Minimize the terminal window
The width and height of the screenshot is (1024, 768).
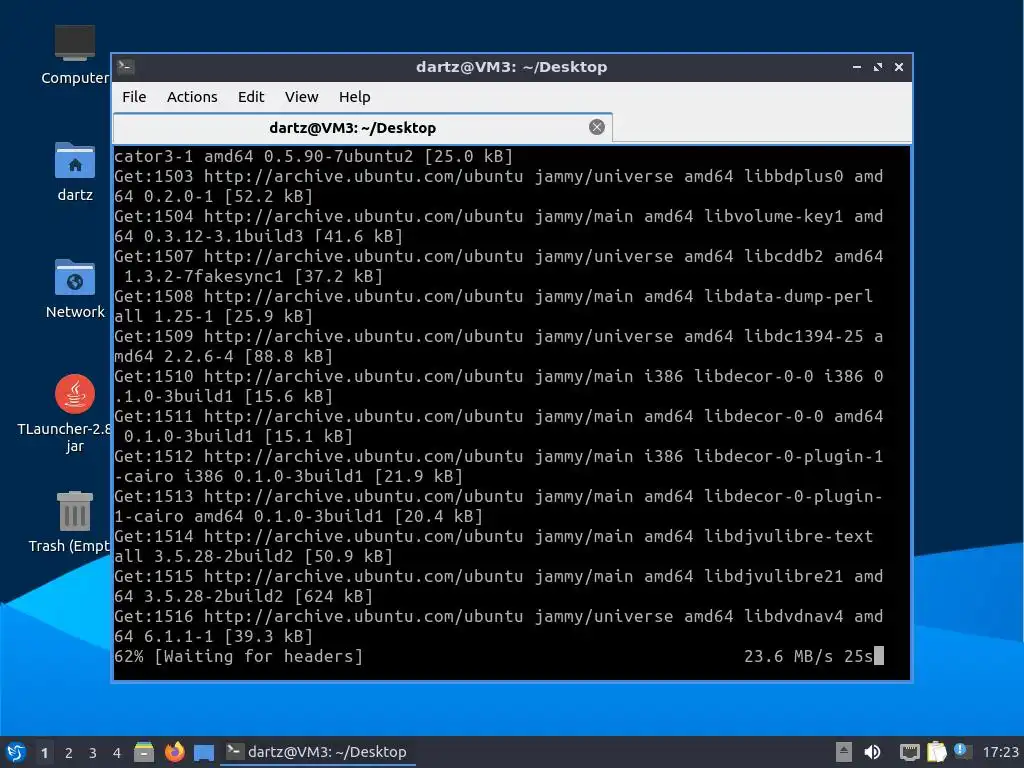(857, 67)
